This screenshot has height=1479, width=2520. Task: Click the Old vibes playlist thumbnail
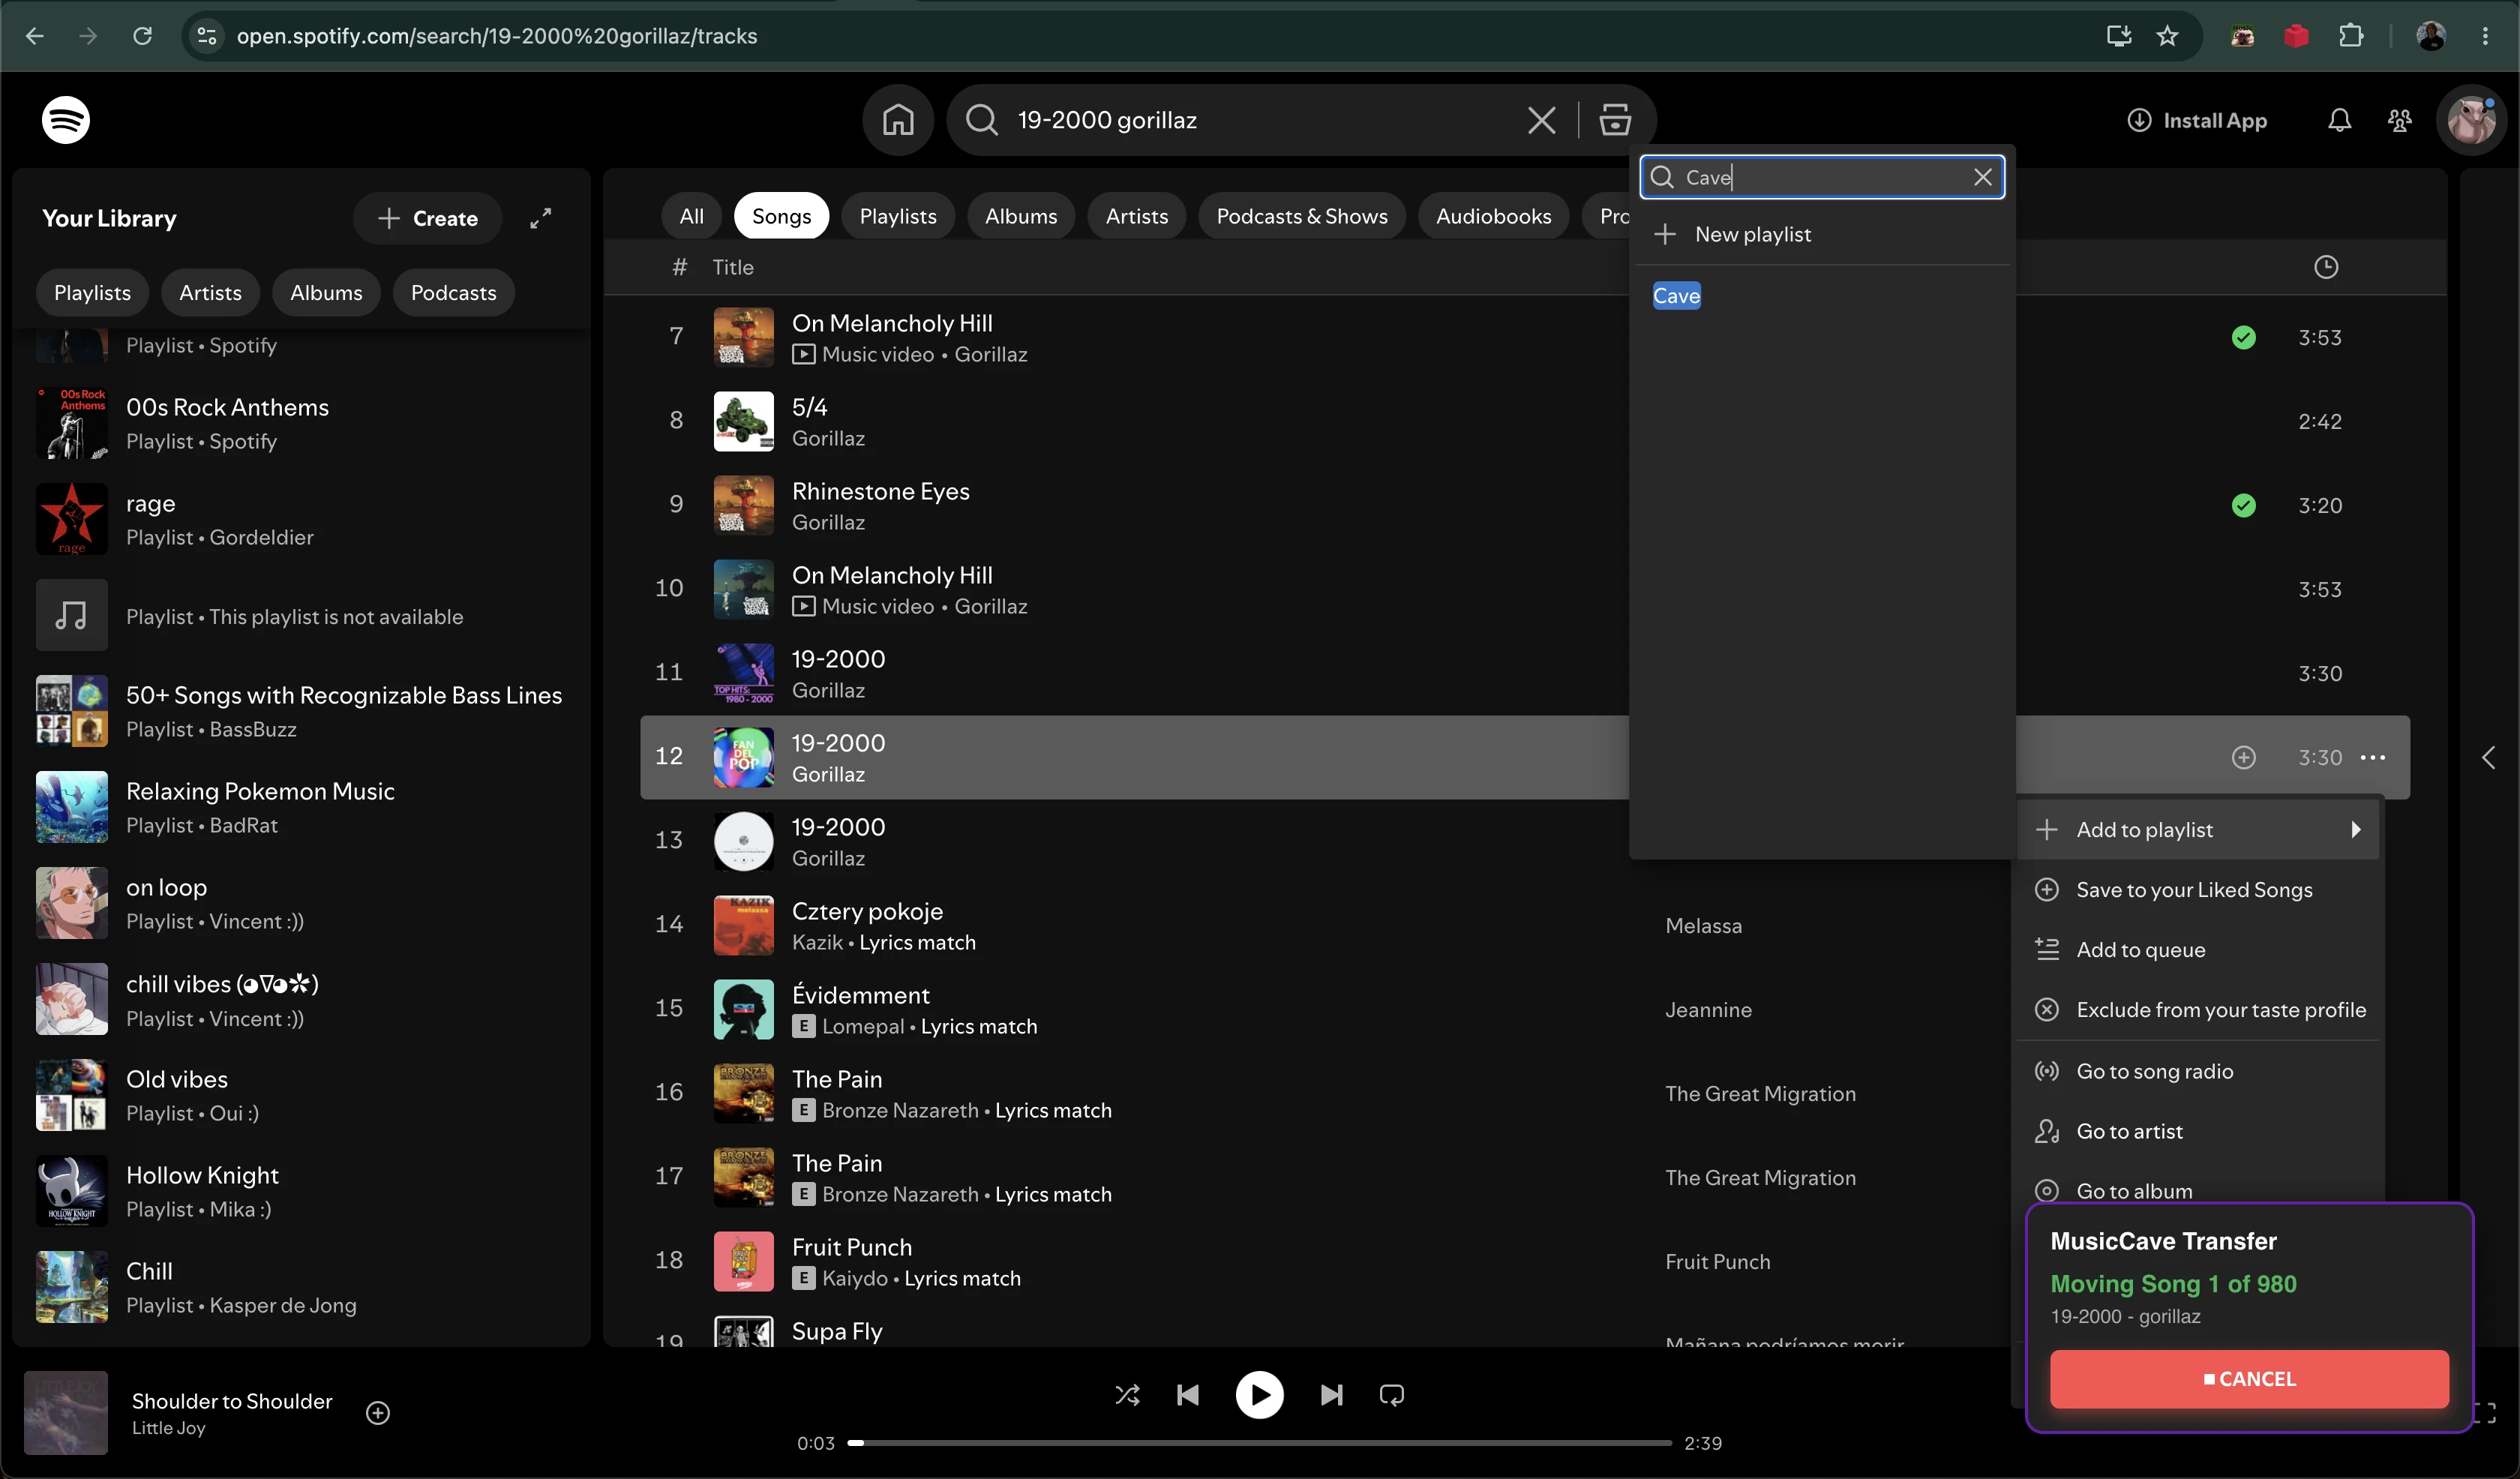point(71,1095)
